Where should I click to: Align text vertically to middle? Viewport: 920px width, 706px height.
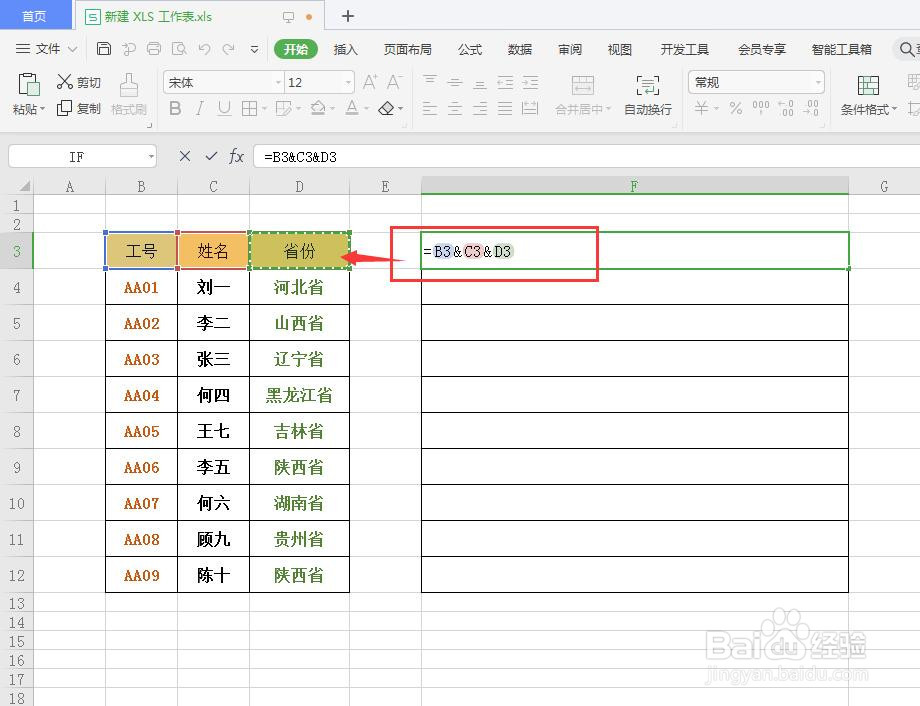(x=455, y=82)
